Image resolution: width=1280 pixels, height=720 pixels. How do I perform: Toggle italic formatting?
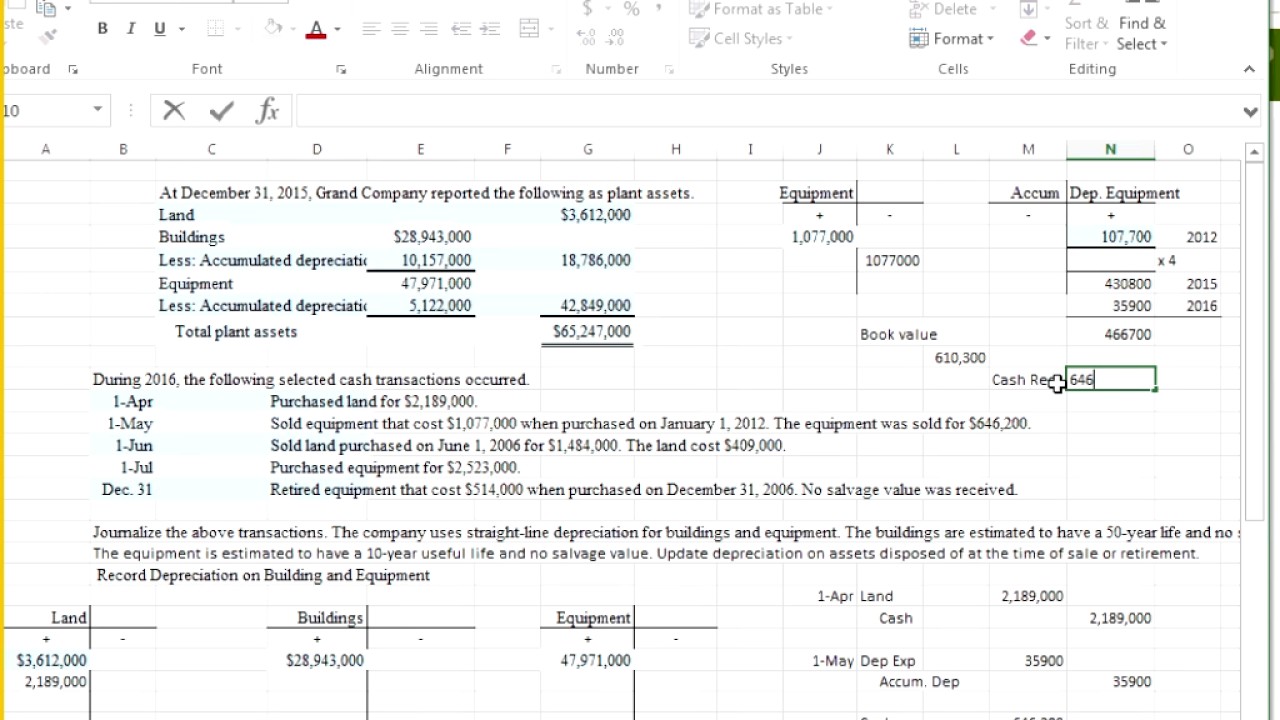(130, 29)
